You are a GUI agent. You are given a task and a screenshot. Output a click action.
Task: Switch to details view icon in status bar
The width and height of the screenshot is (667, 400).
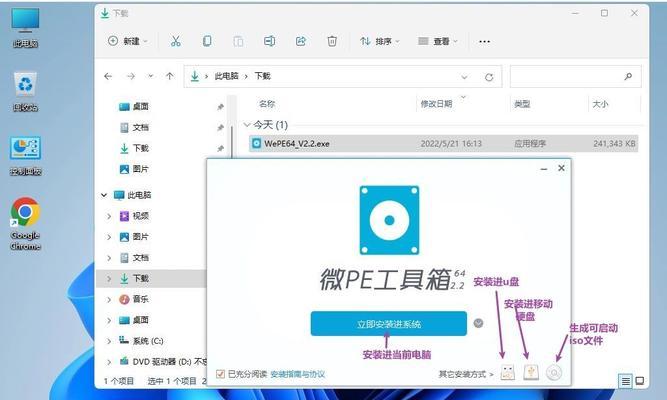[625, 381]
